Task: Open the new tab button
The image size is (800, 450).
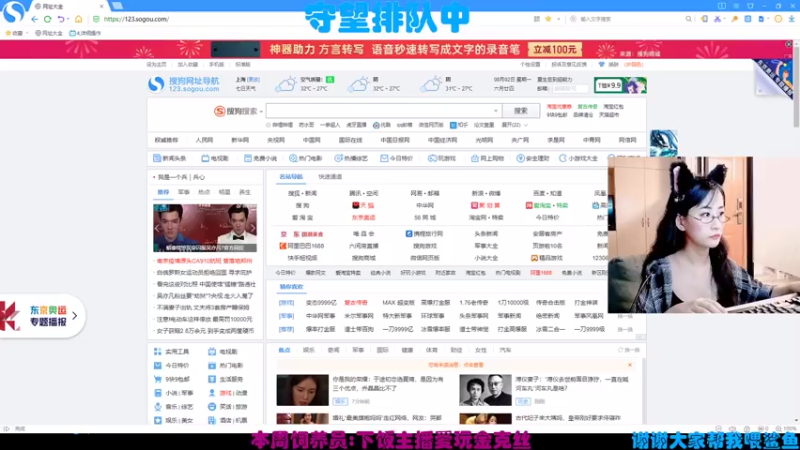Action: [x=117, y=6]
